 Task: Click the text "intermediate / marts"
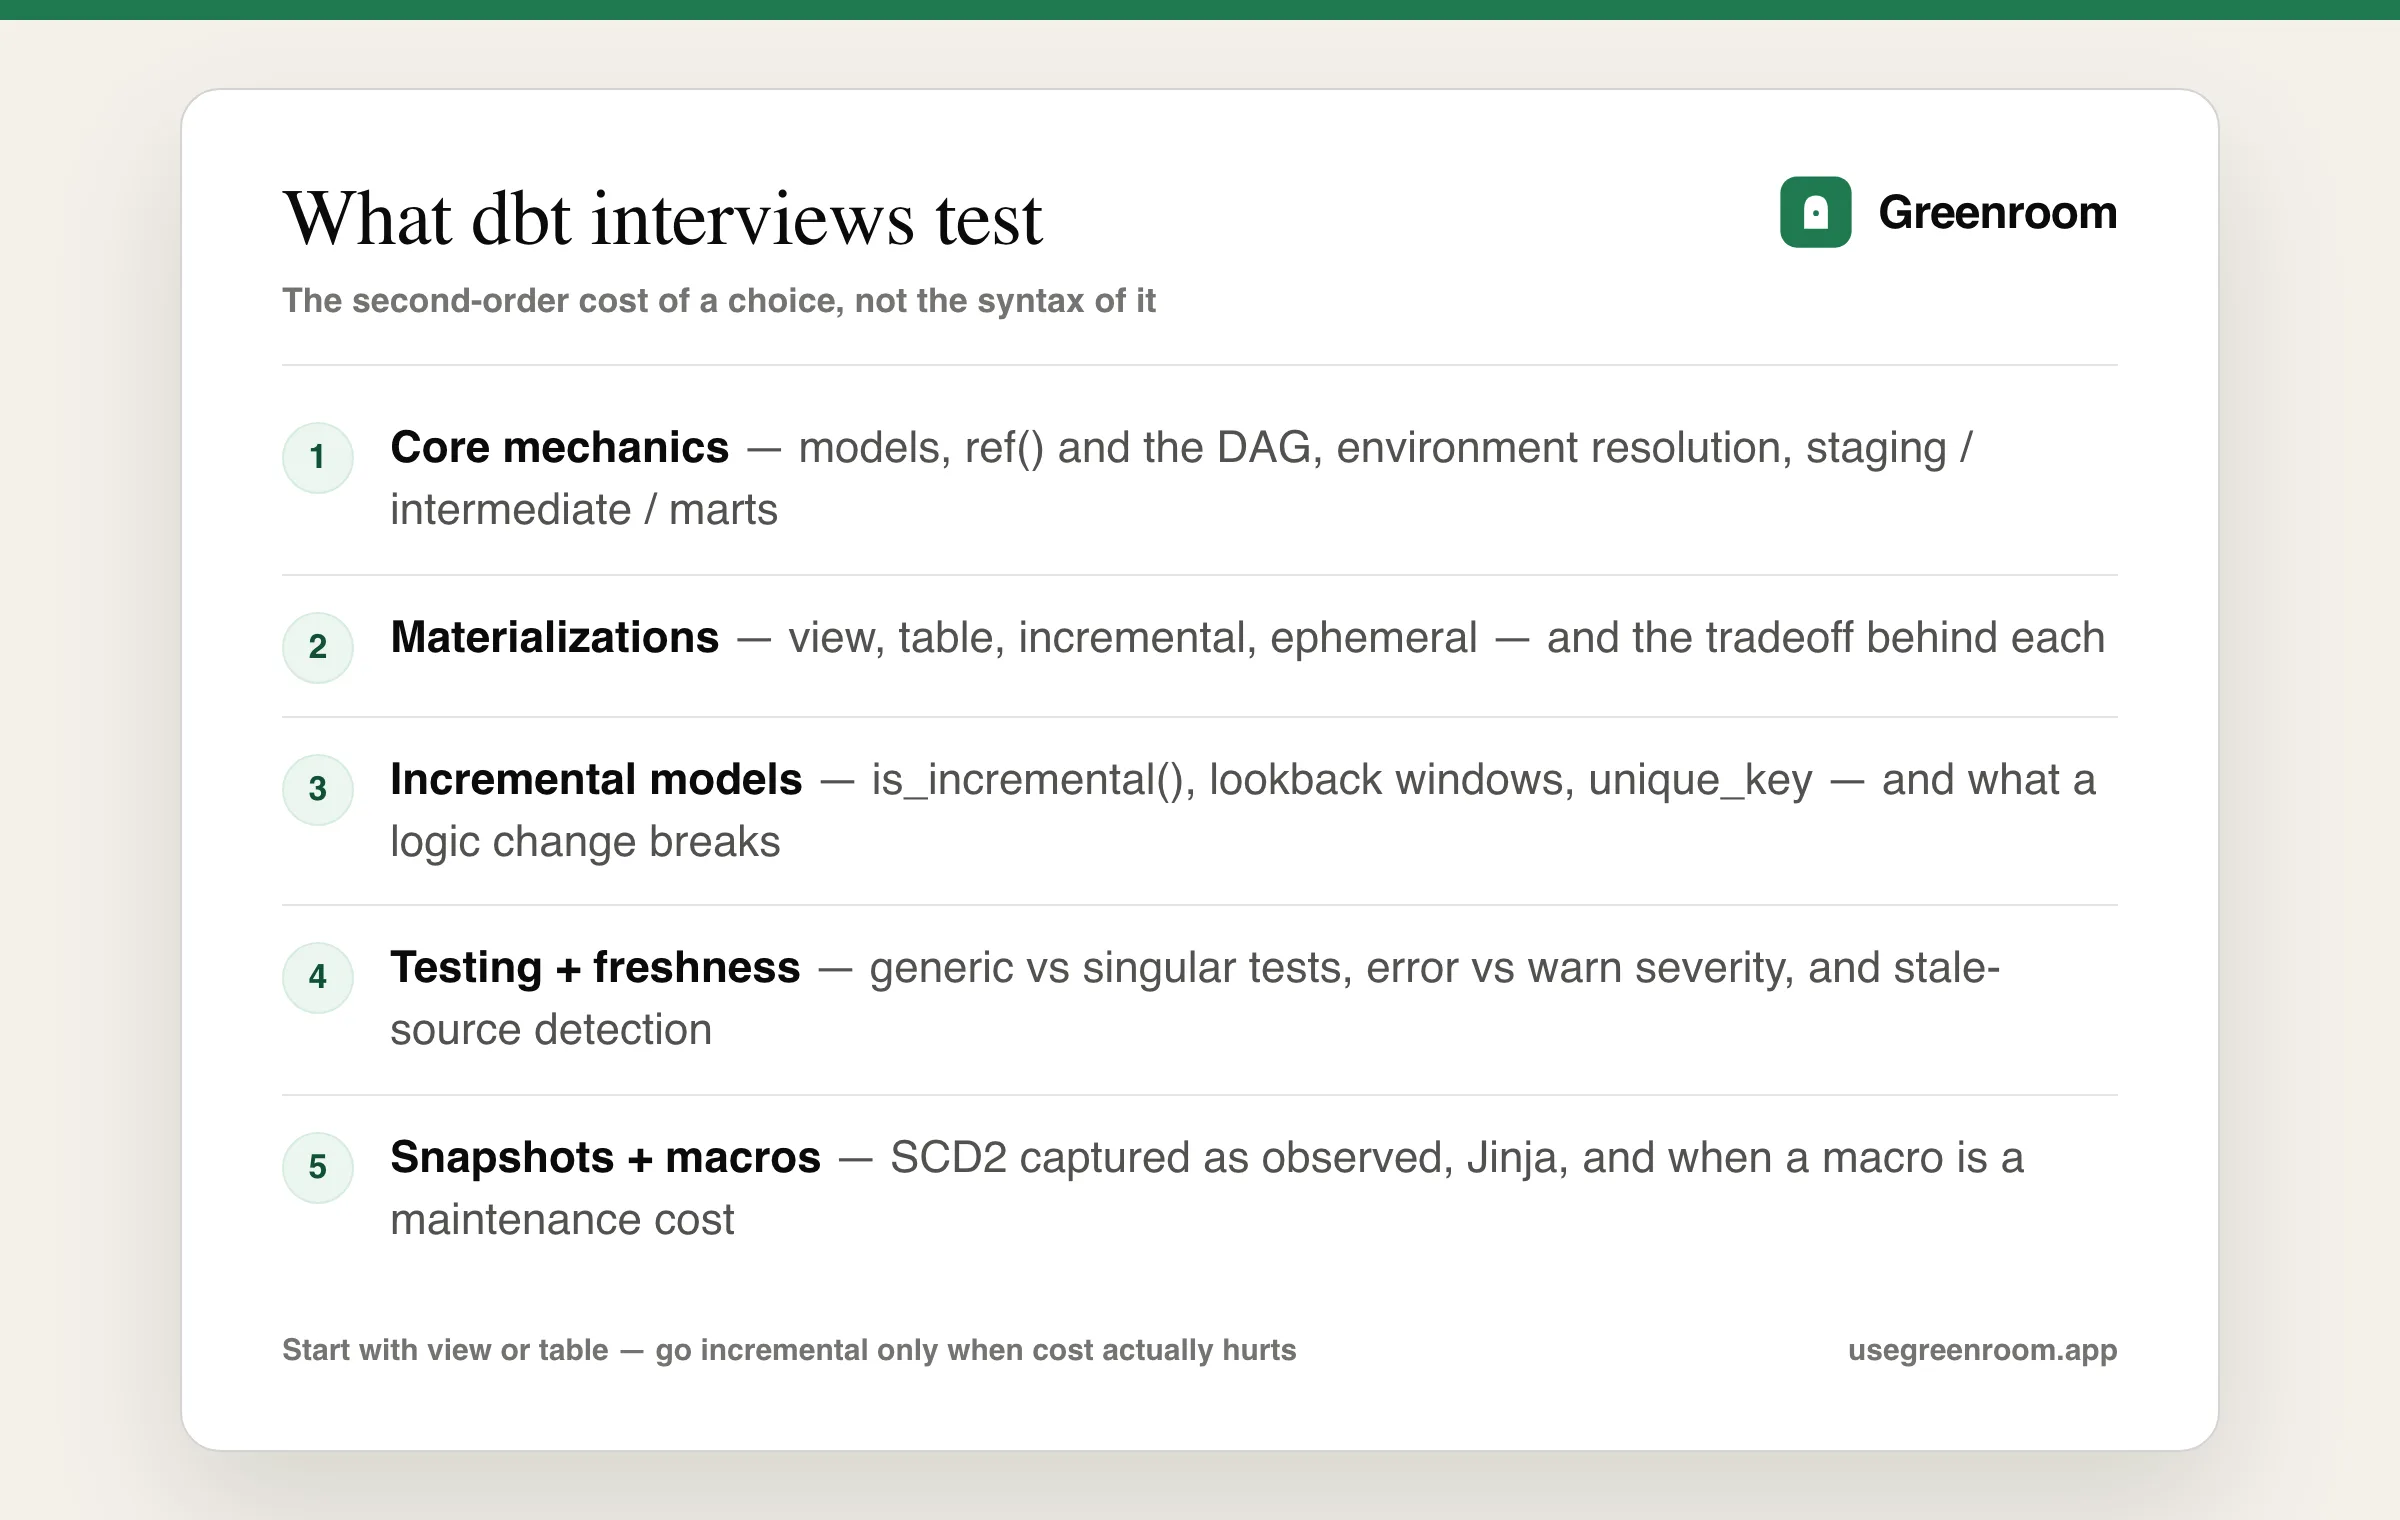tap(584, 509)
